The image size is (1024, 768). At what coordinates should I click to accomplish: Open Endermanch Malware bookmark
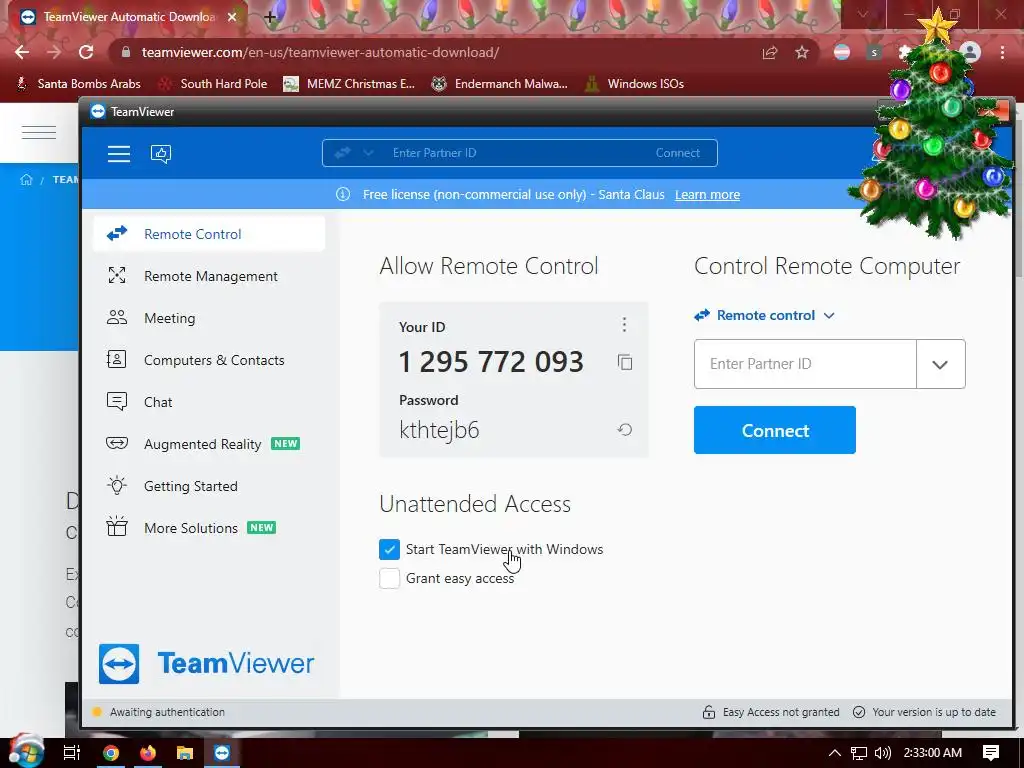click(x=500, y=84)
